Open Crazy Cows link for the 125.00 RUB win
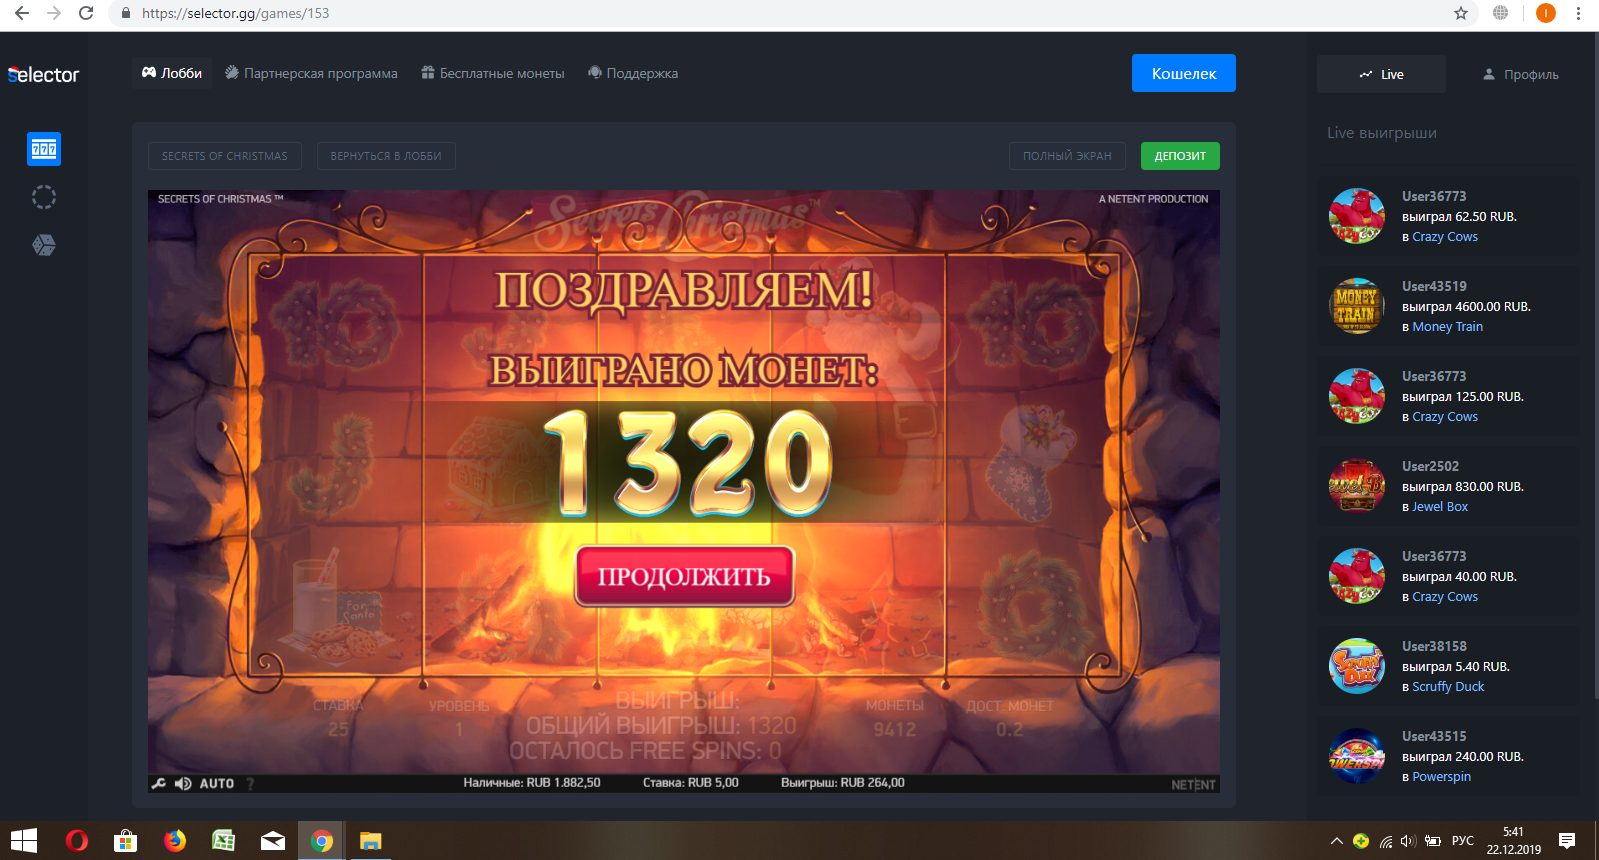This screenshot has height=860, width=1599. pyautogui.click(x=1445, y=417)
